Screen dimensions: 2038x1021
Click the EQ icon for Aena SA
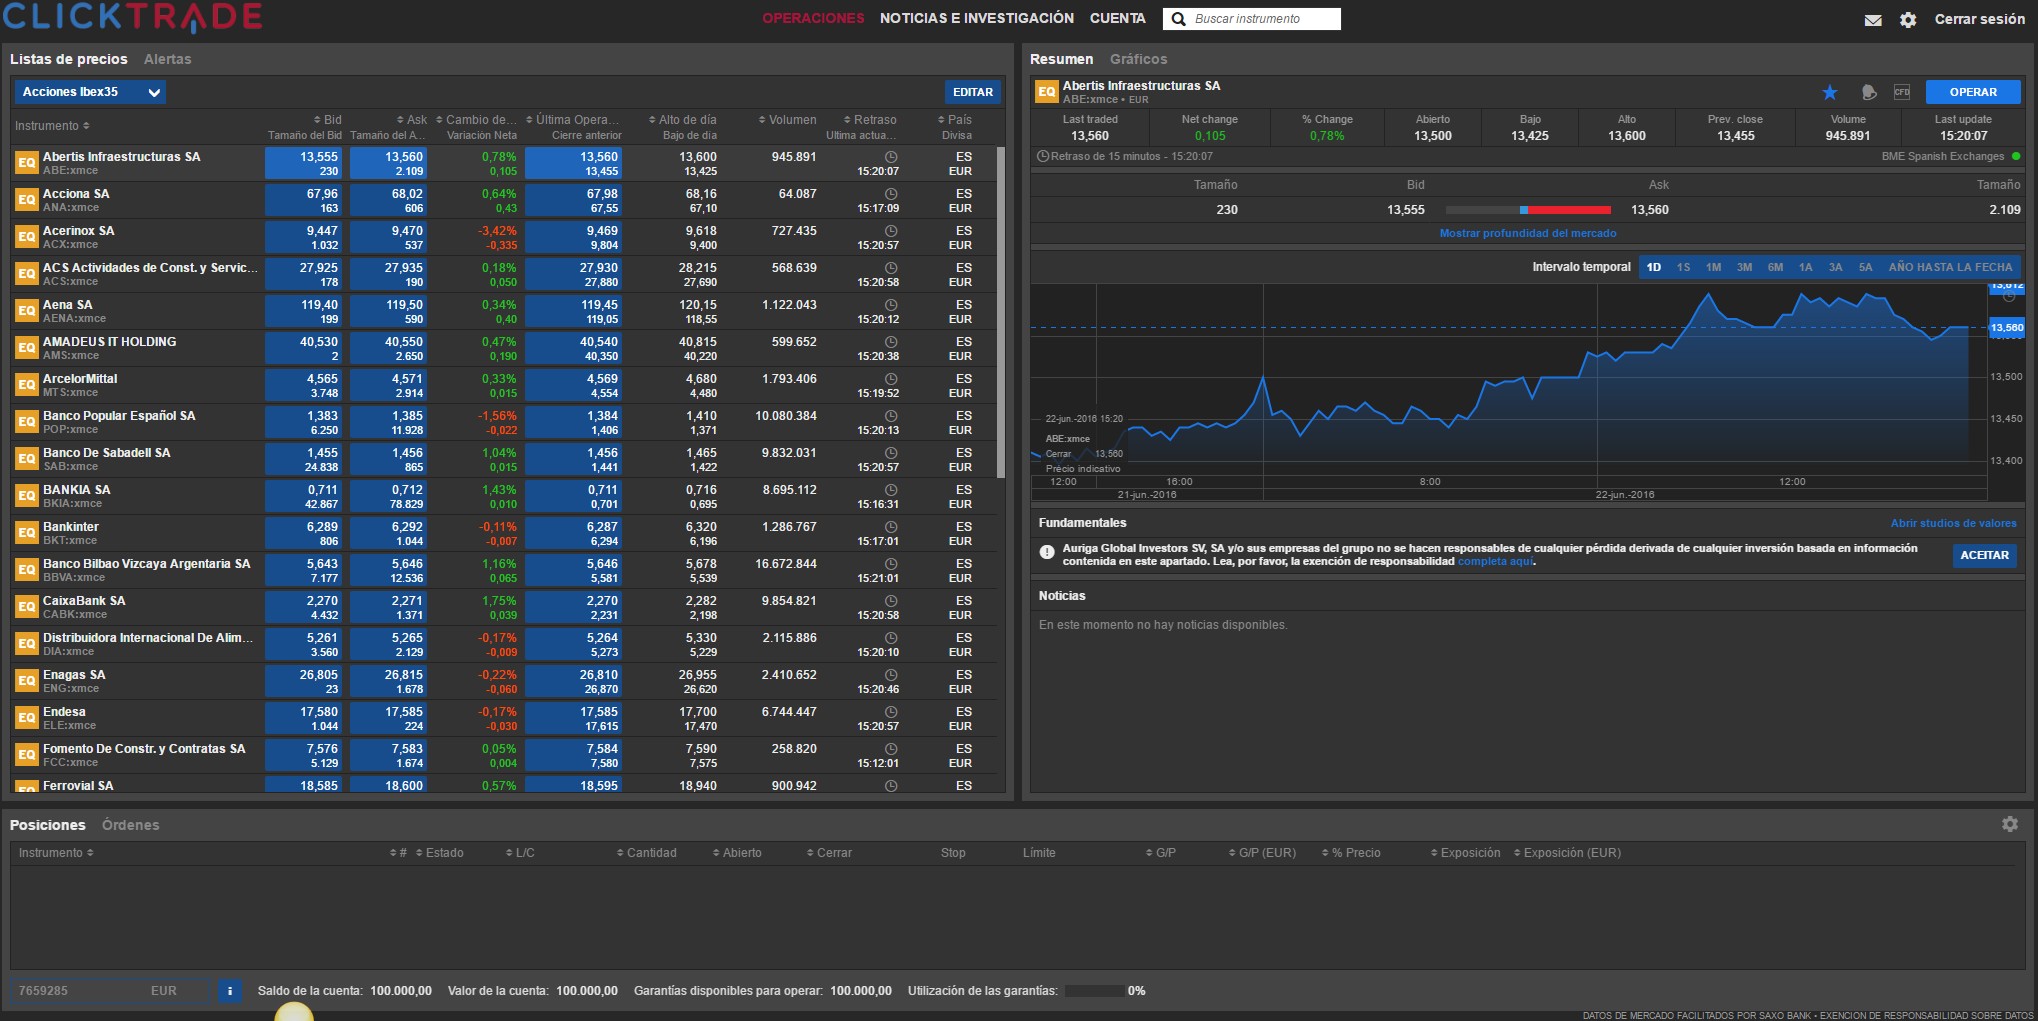tap(26, 311)
